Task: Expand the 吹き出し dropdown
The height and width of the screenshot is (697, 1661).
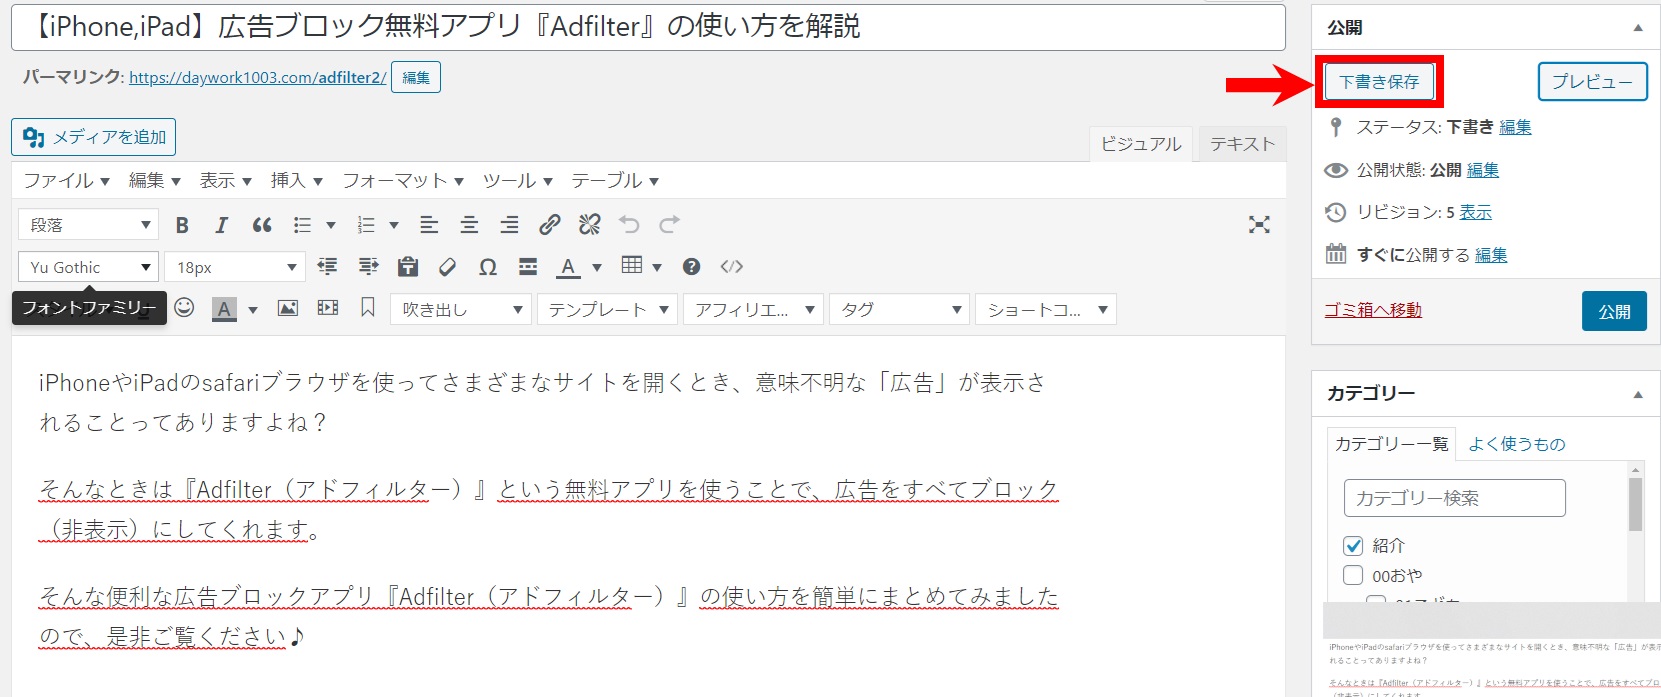Action: (x=460, y=310)
